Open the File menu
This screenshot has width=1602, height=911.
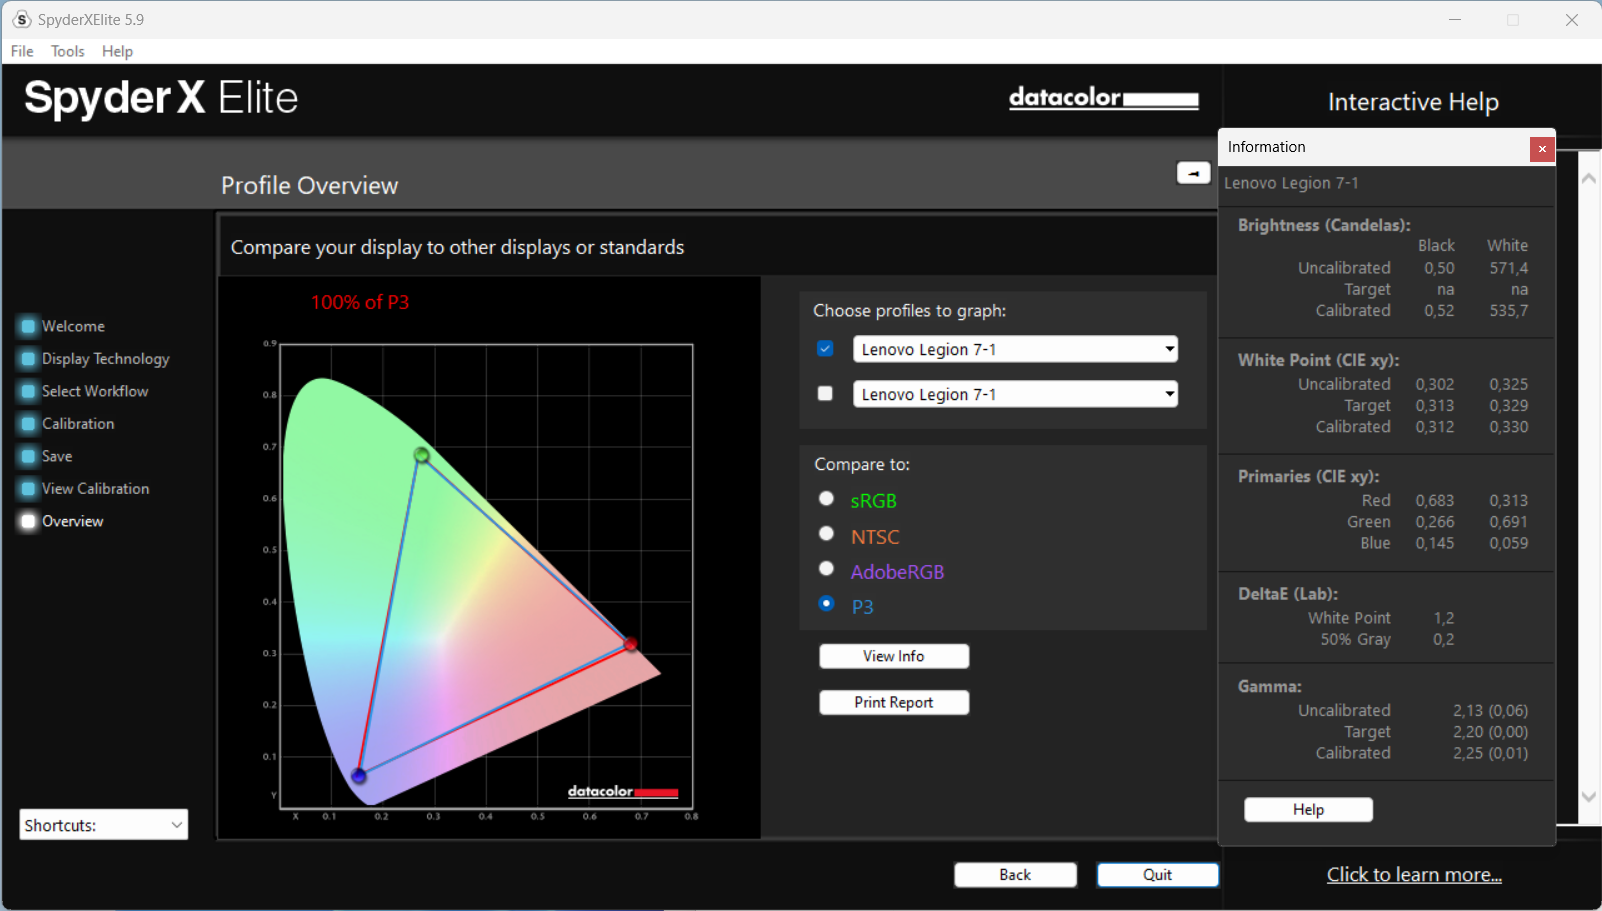[22, 51]
